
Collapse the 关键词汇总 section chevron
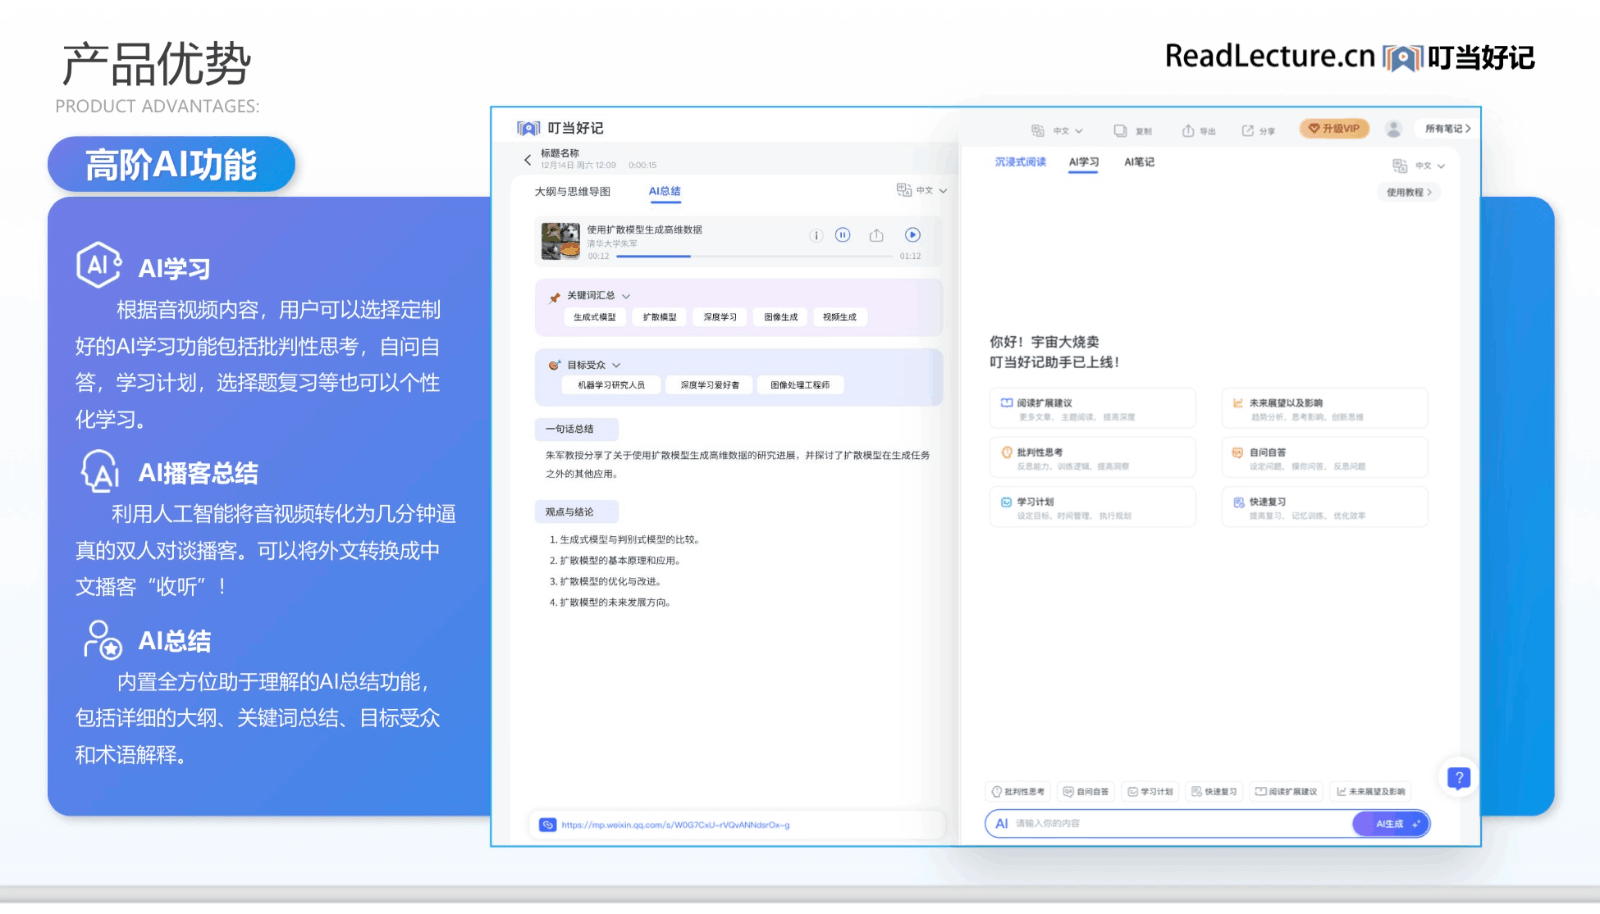(626, 296)
